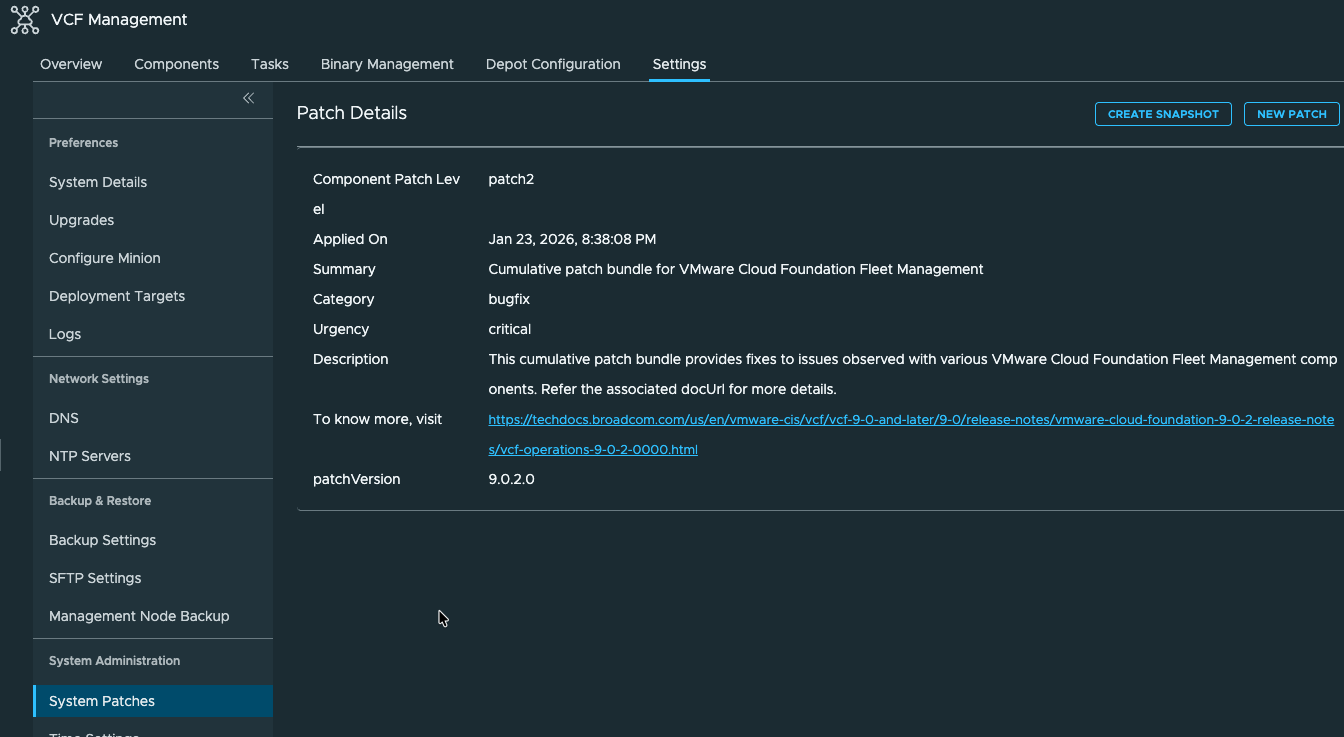Image resolution: width=1344 pixels, height=737 pixels.
Task: Select System Details in sidebar
Action: 98,182
